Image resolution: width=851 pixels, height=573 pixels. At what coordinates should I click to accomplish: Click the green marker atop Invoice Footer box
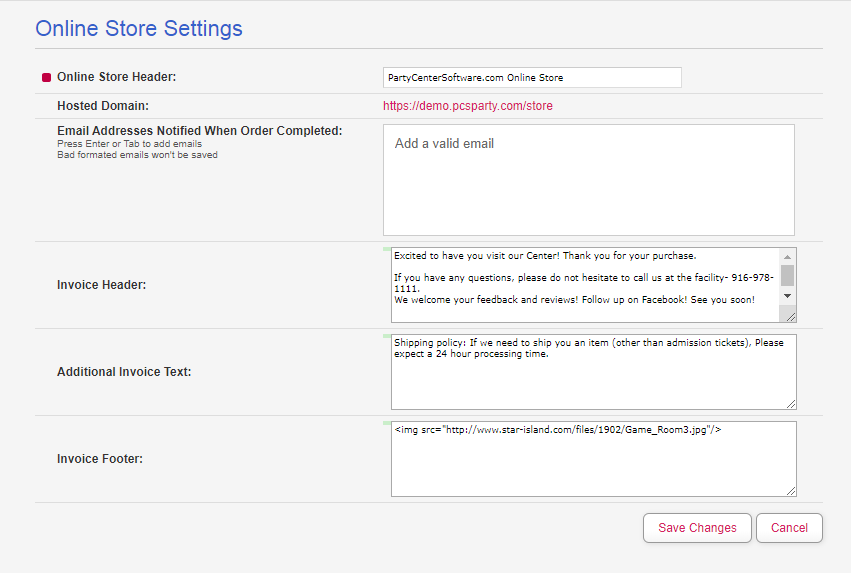click(x=386, y=423)
